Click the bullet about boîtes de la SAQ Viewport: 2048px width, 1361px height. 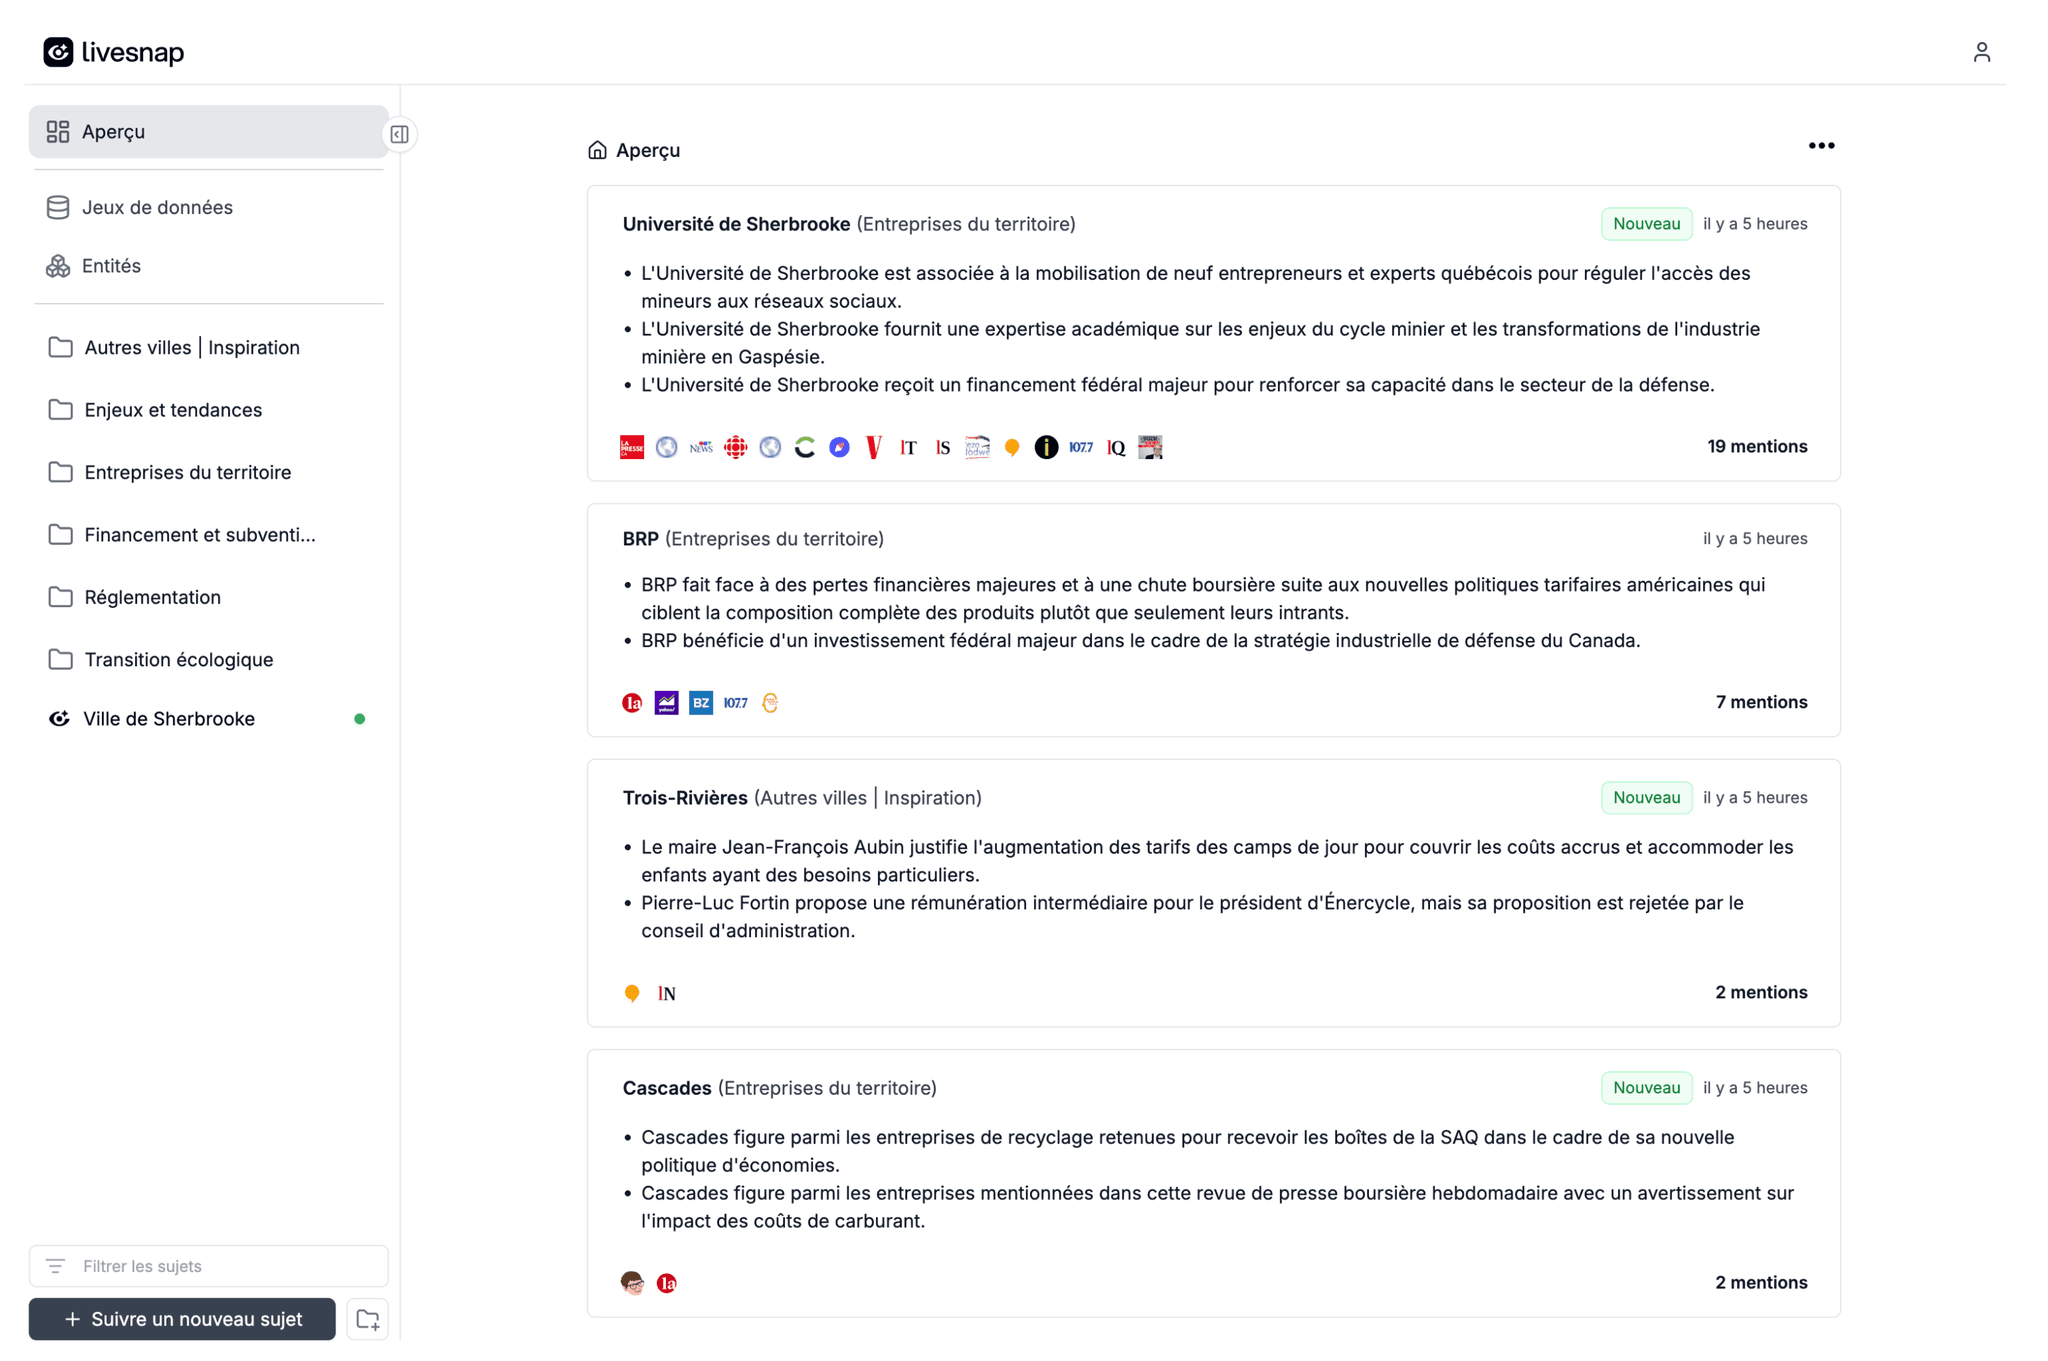coord(1188,1151)
